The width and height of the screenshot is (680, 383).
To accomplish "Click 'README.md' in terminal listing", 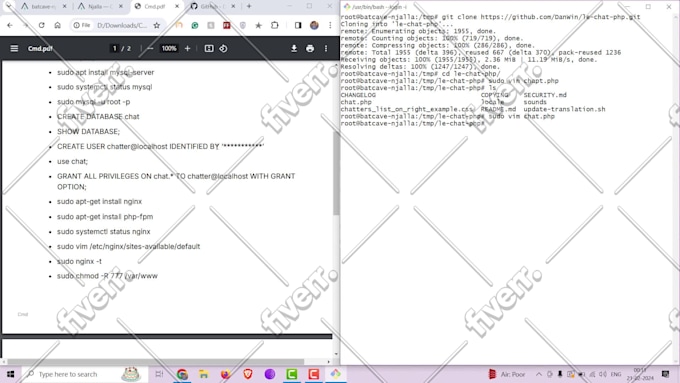I will point(498,109).
